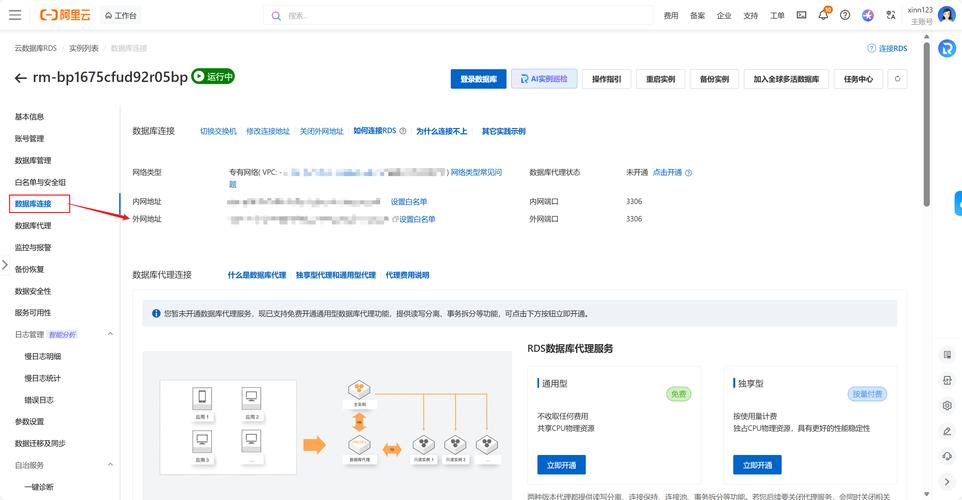The height and width of the screenshot is (500, 962).
Task: Click 立即开通 under 独享型
Action: [757, 464]
